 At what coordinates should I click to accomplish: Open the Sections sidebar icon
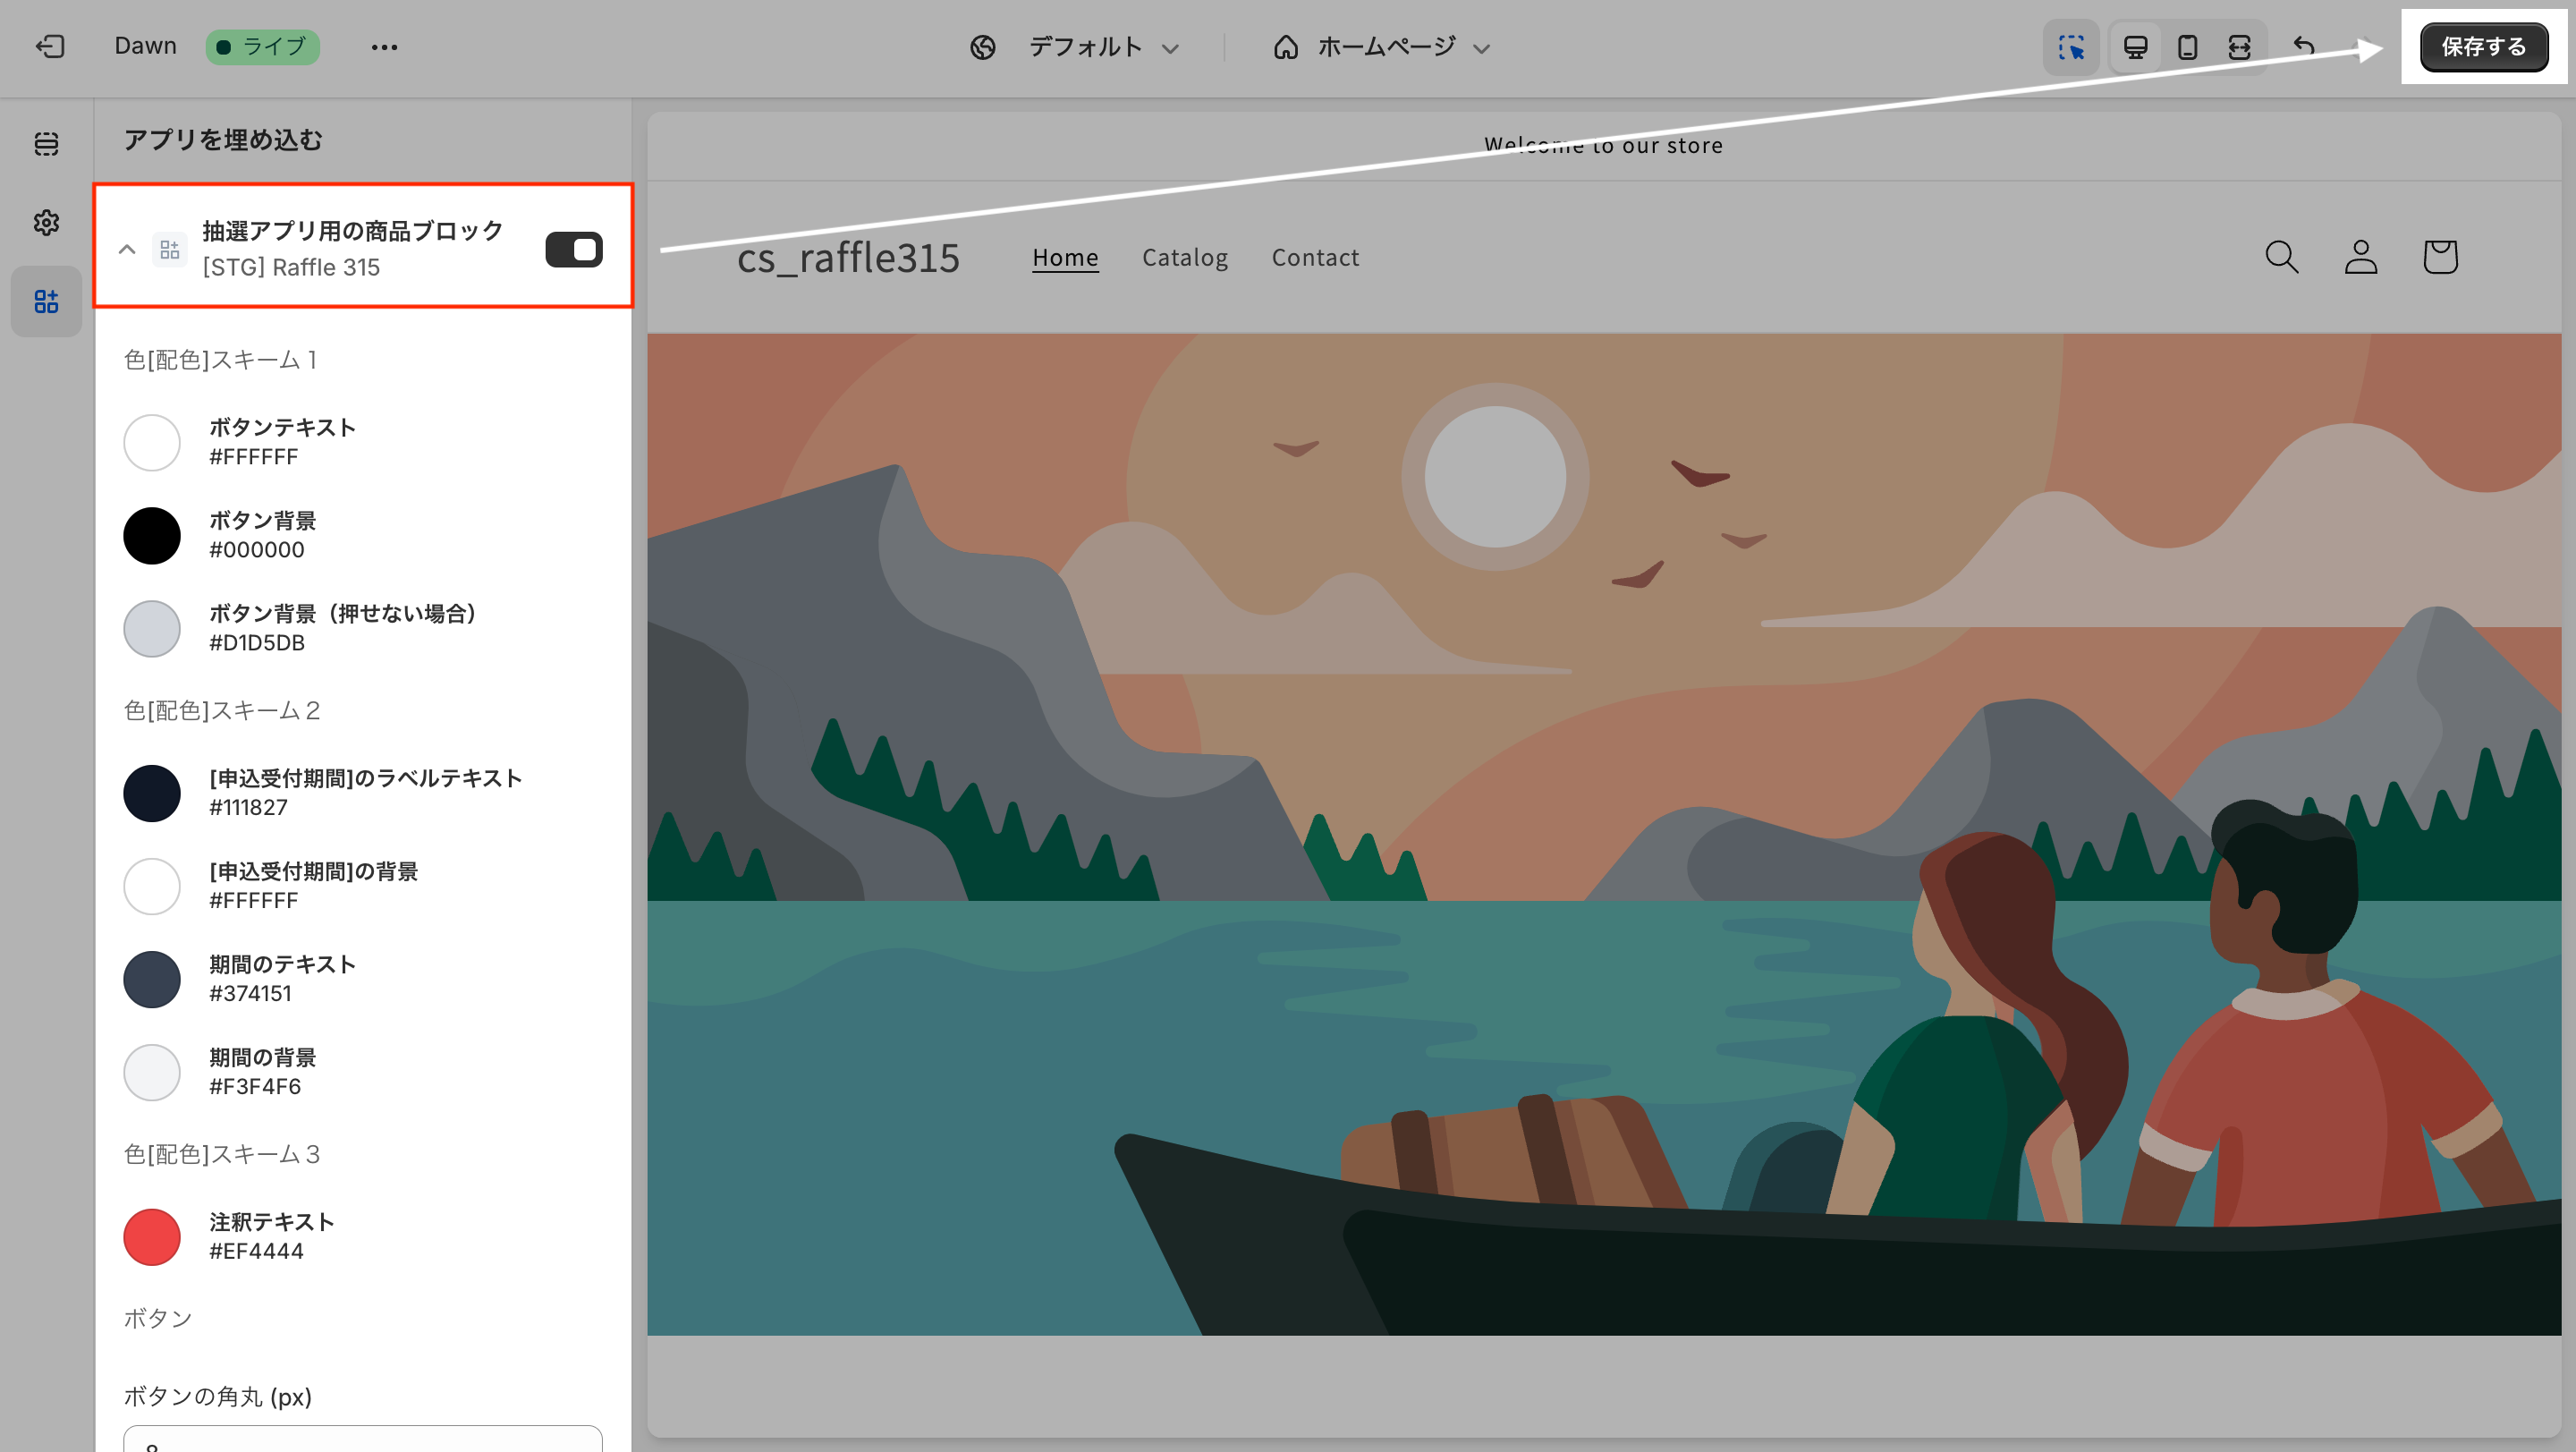point(46,144)
